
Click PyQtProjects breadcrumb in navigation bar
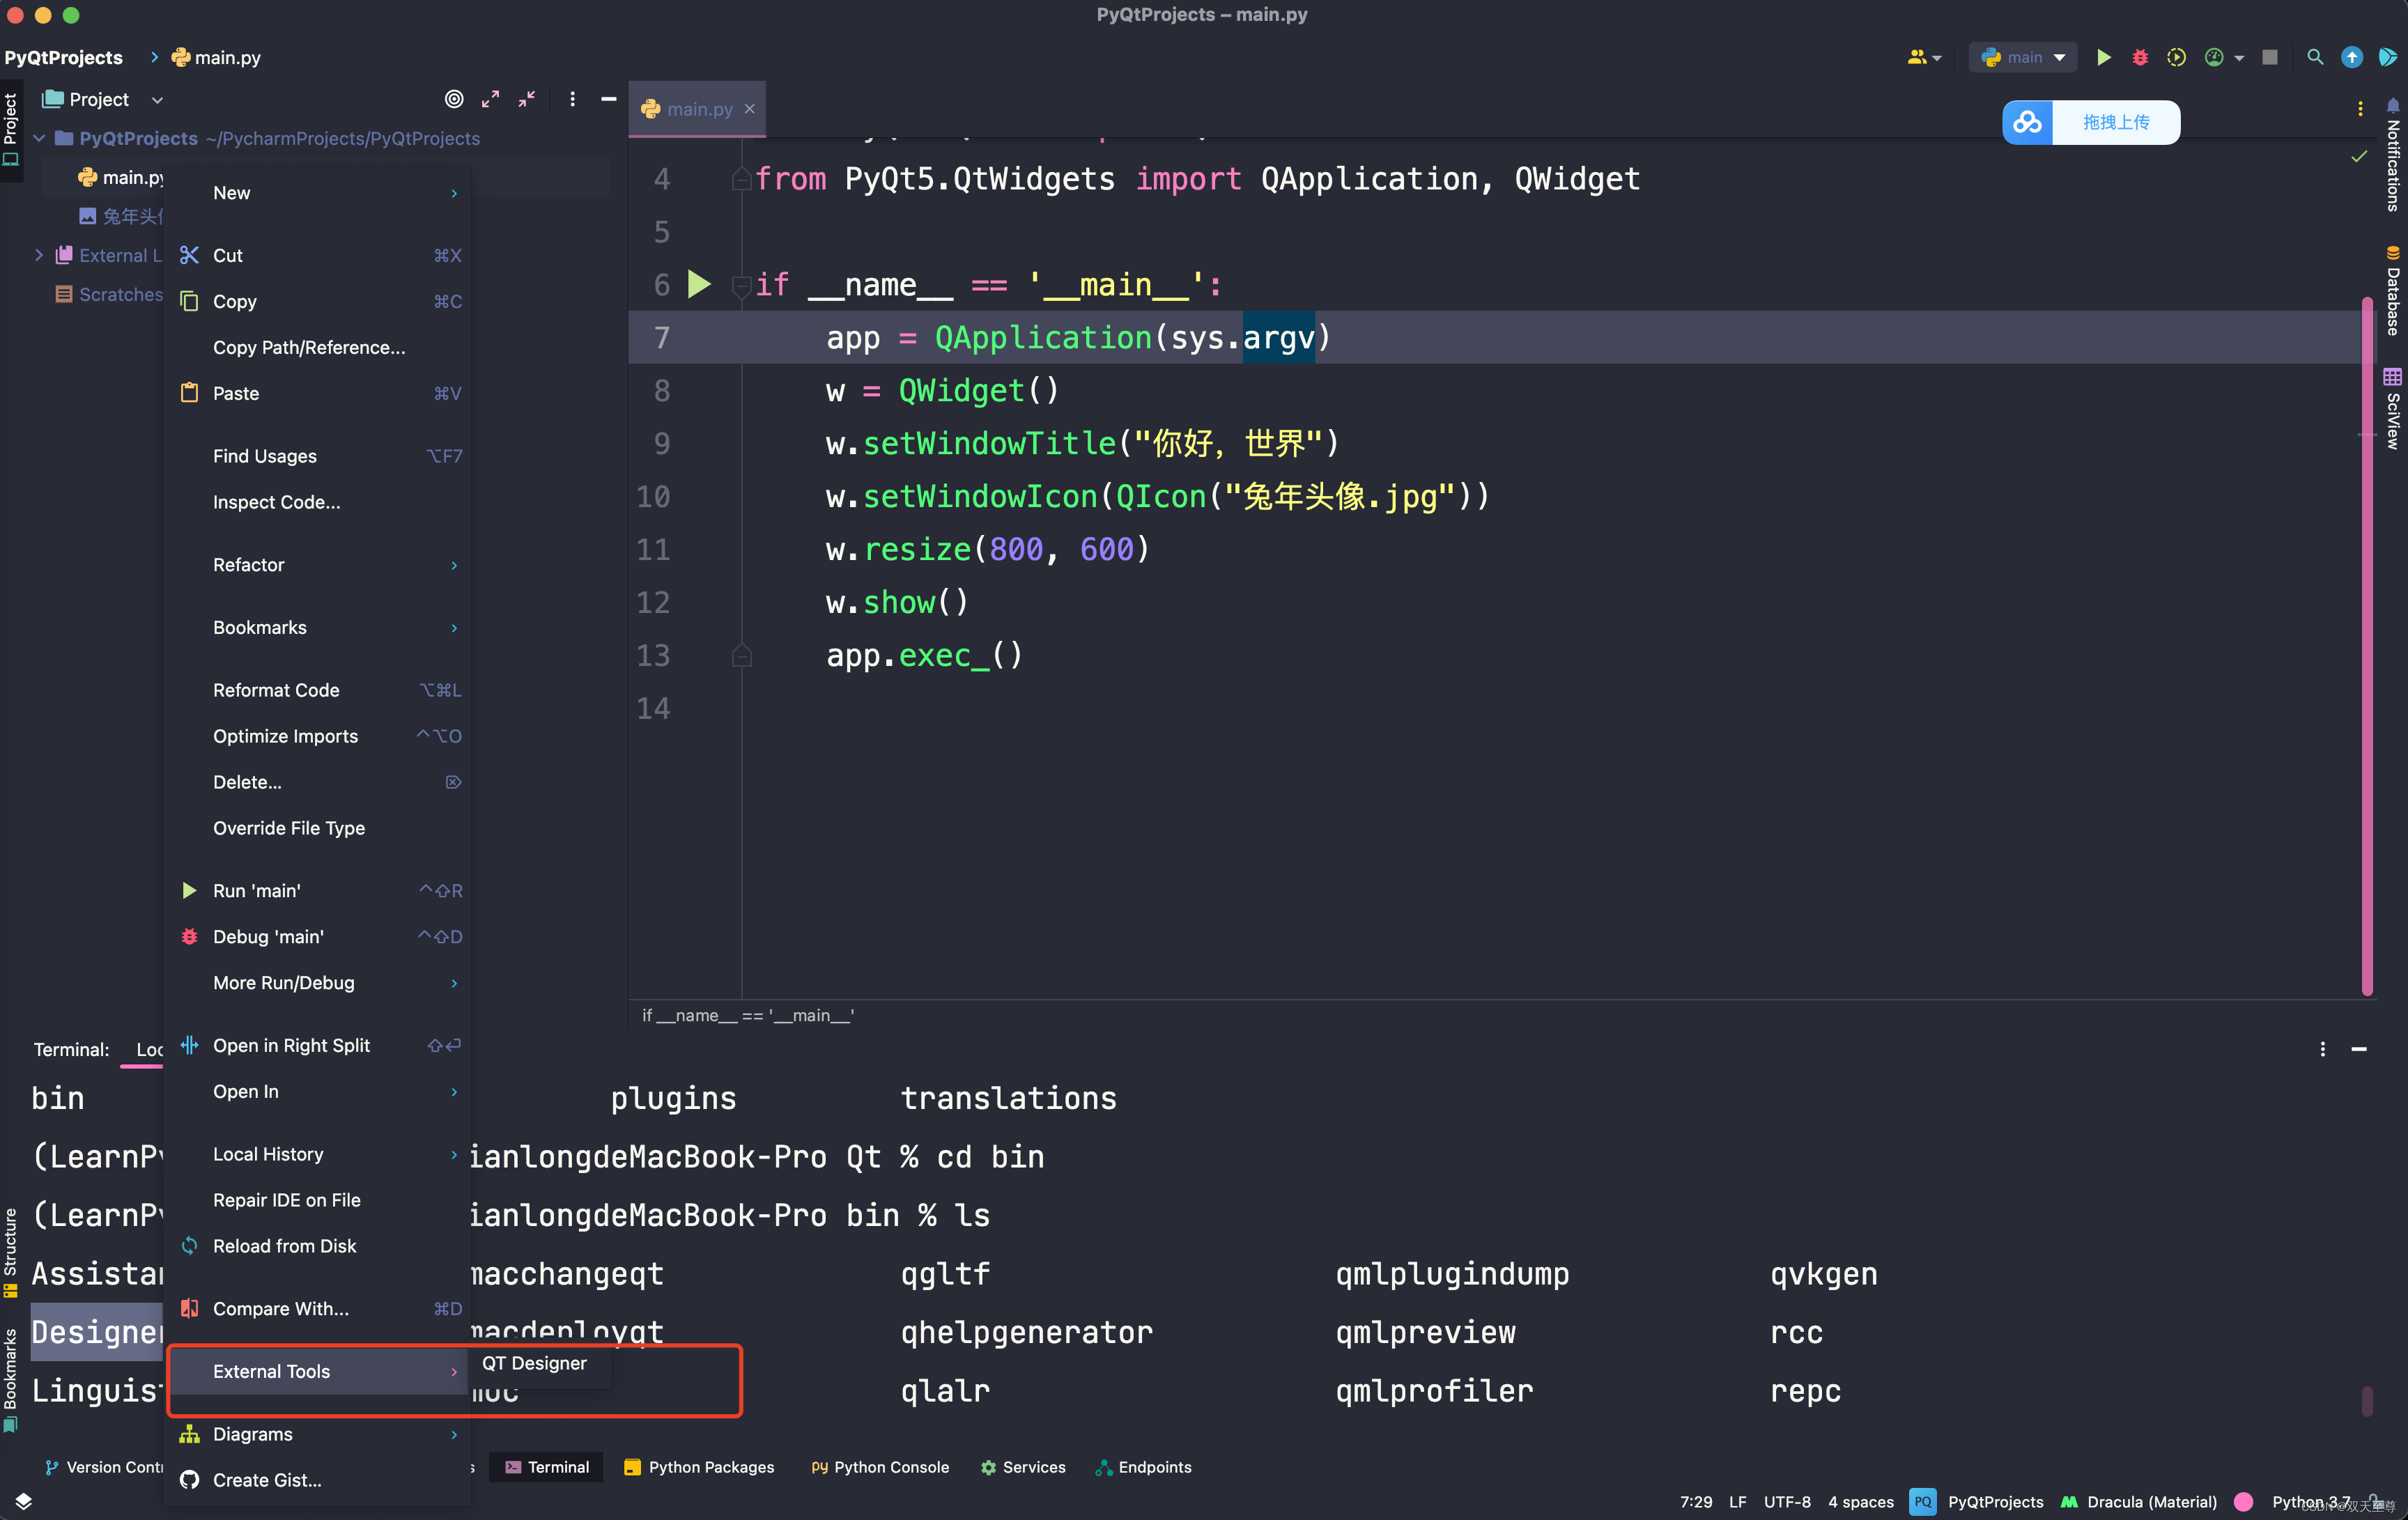[64, 57]
